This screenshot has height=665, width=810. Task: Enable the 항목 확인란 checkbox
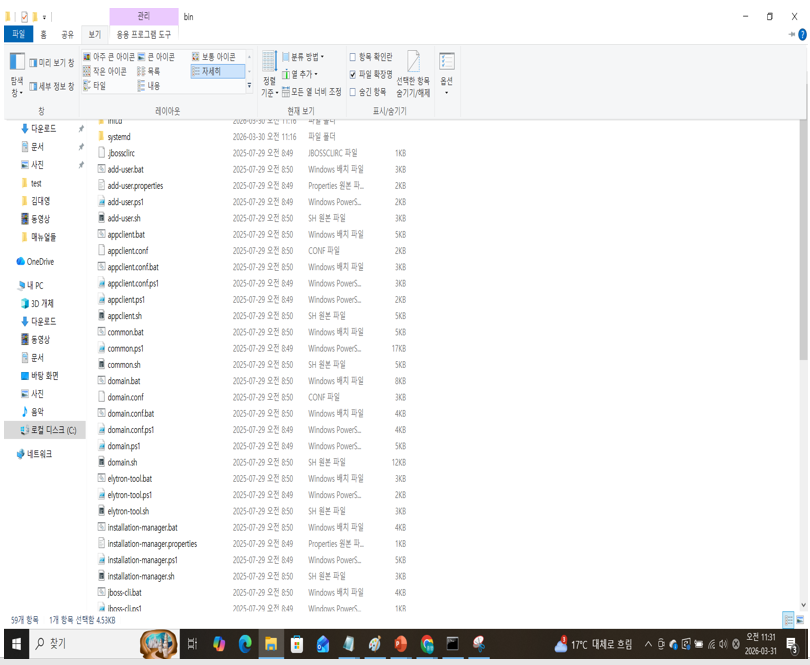click(x=353, y=57)
